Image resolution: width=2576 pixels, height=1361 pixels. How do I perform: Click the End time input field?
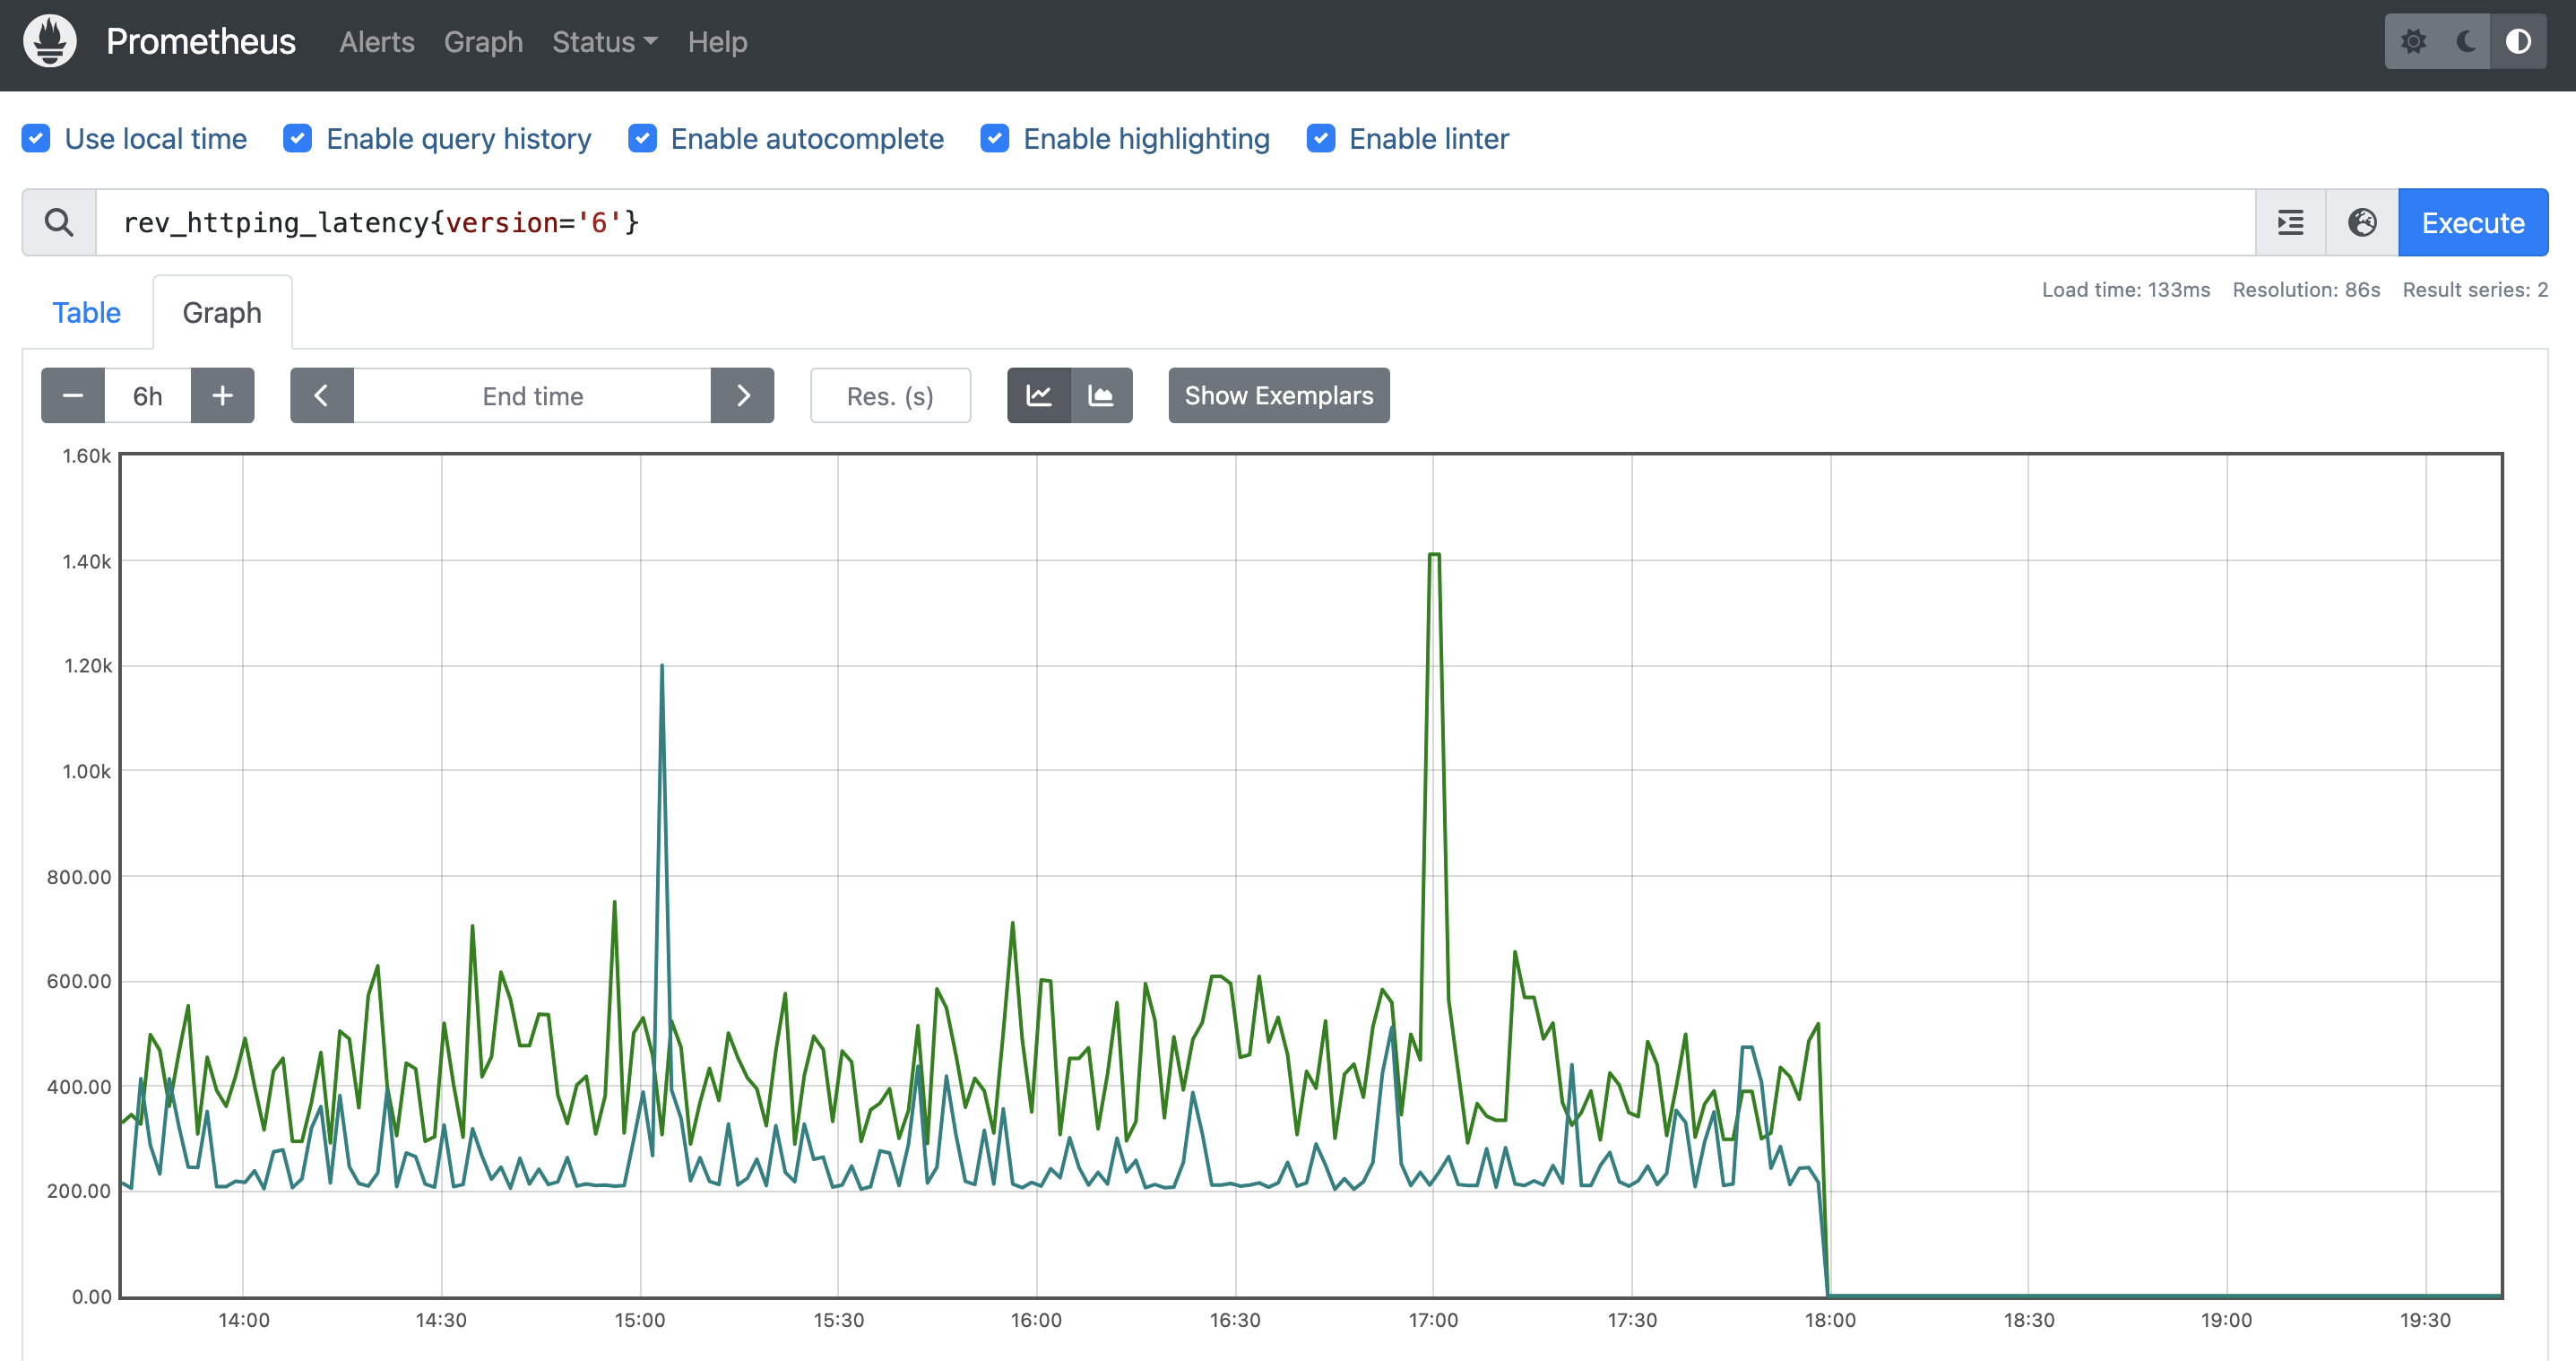(532, 396)
